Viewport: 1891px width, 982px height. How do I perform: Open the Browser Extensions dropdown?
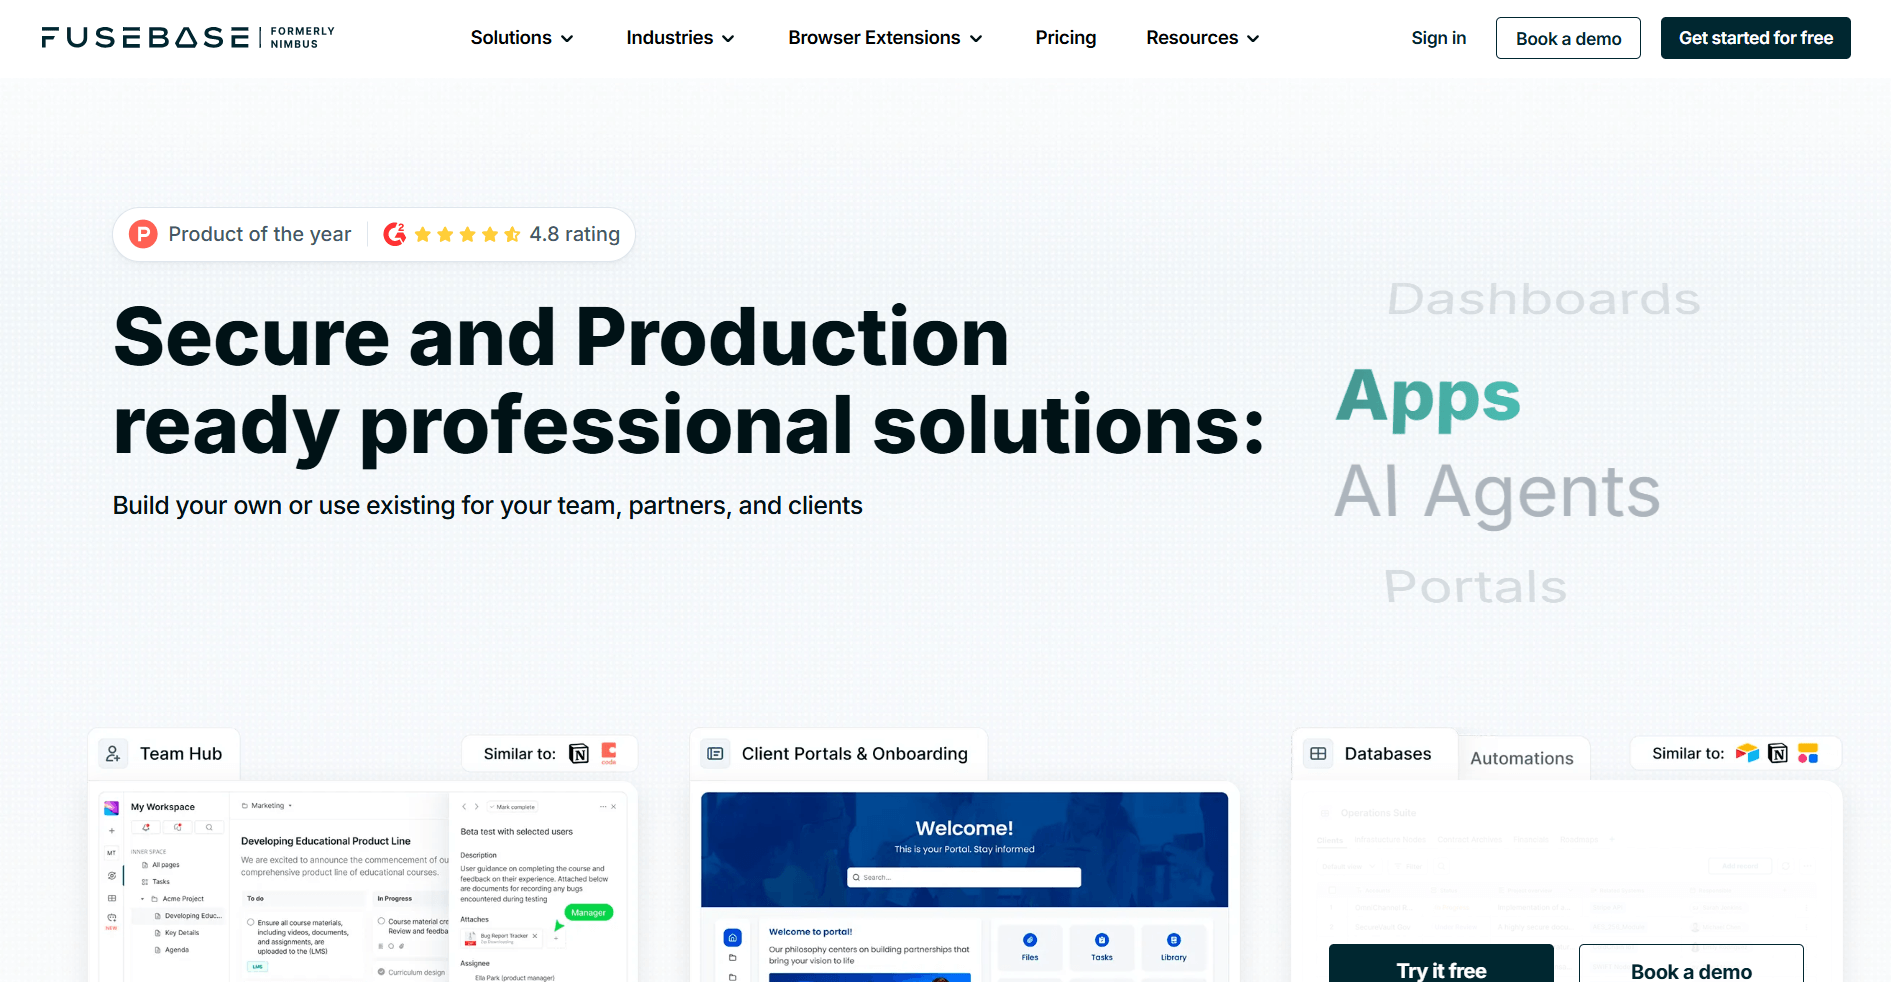click(885, 38)
